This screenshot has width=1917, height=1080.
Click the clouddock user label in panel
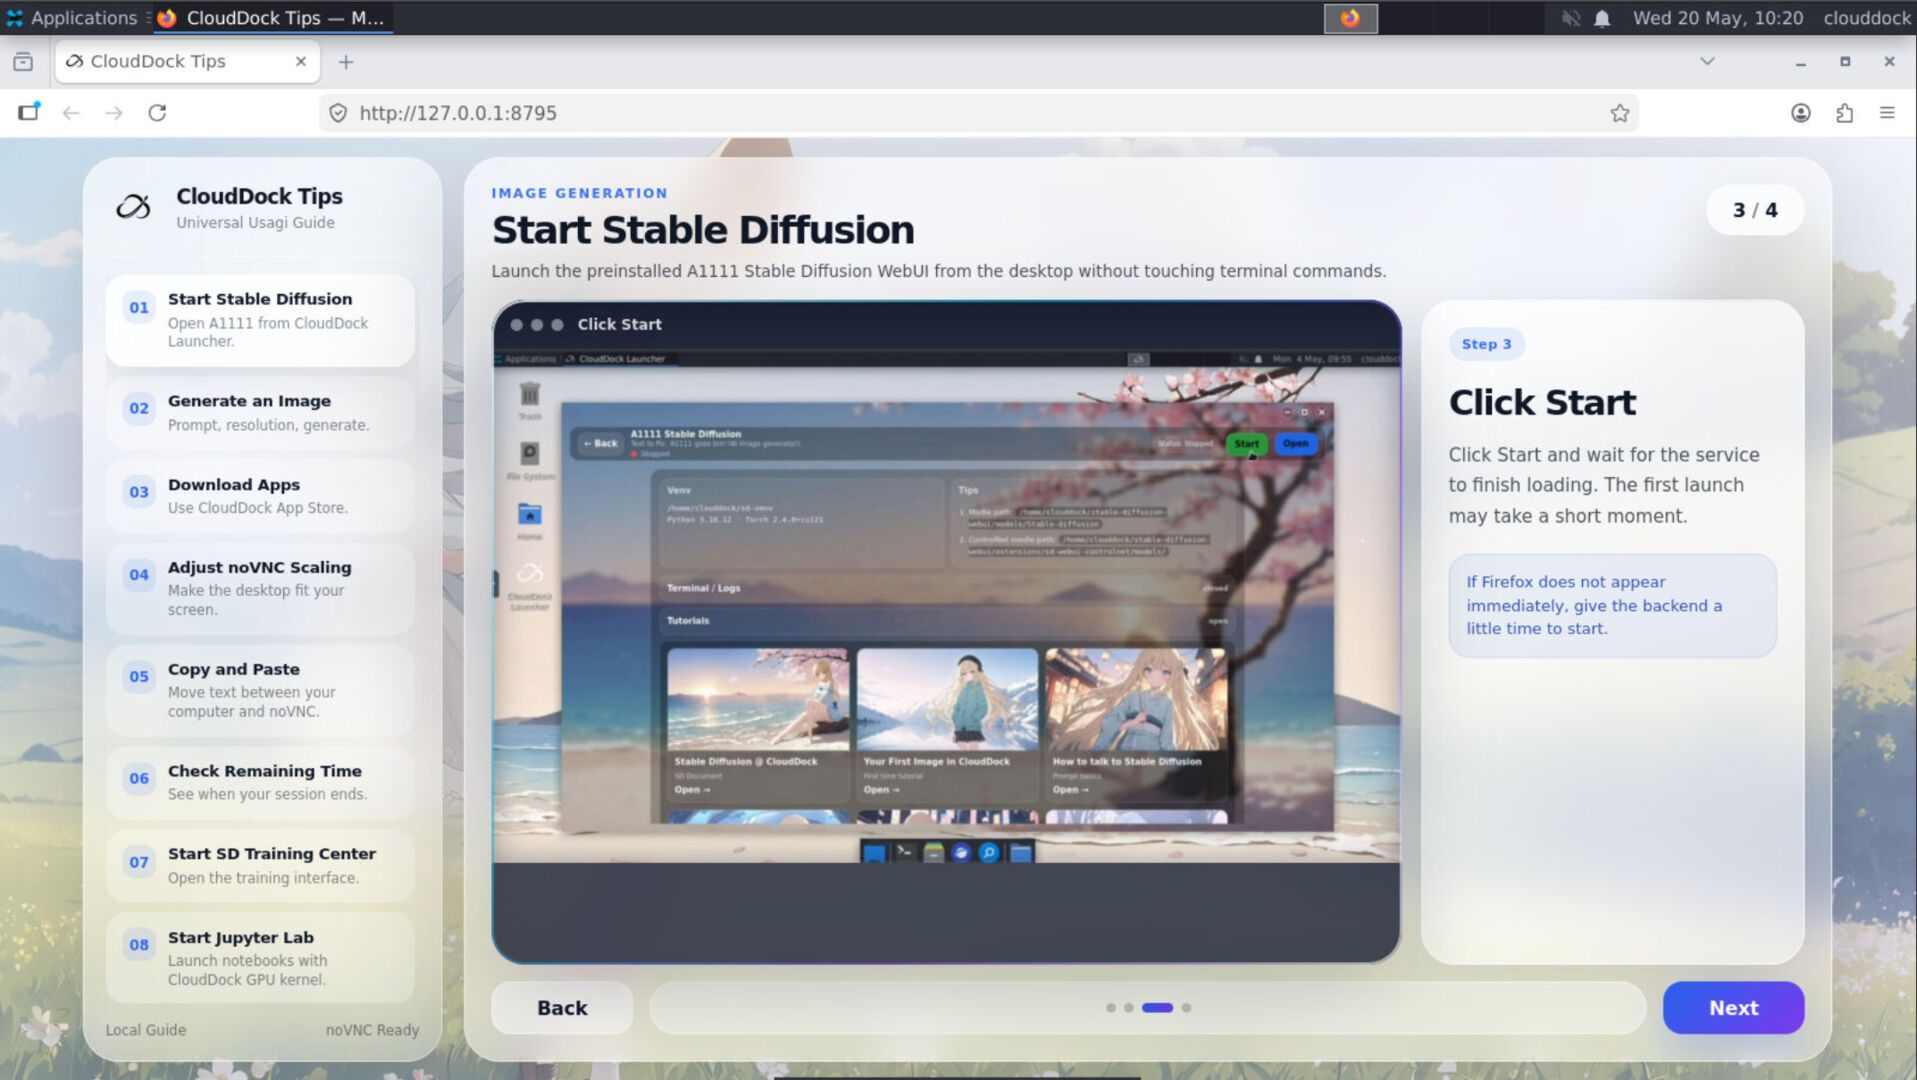[1866, 18]
